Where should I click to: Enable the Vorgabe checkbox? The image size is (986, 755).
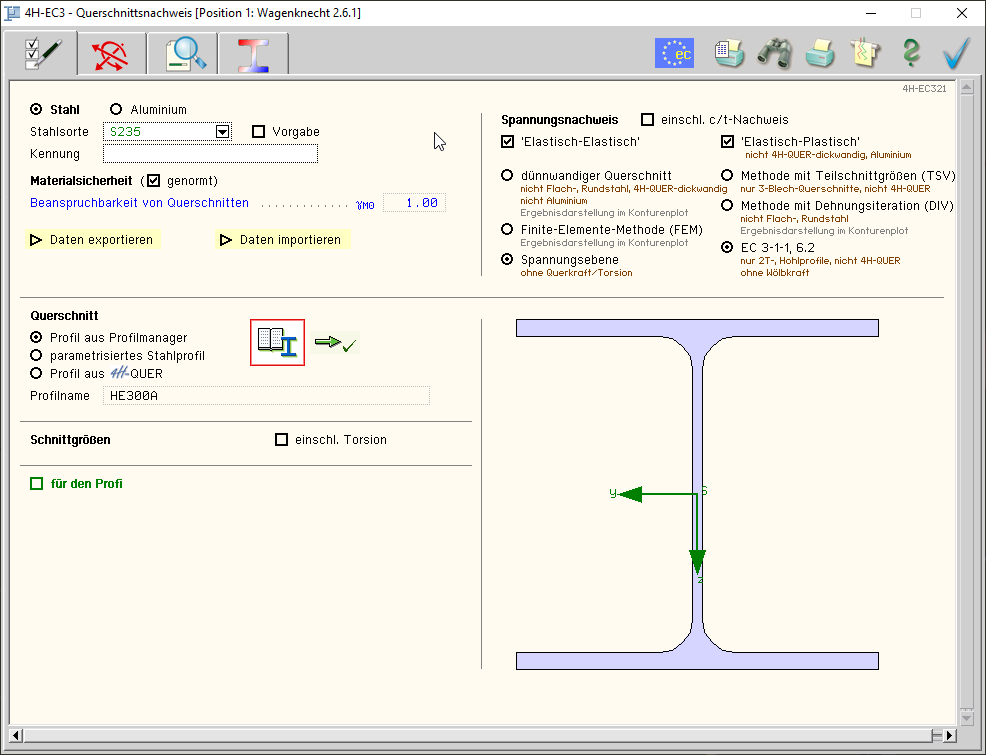(x=259, y=132)
